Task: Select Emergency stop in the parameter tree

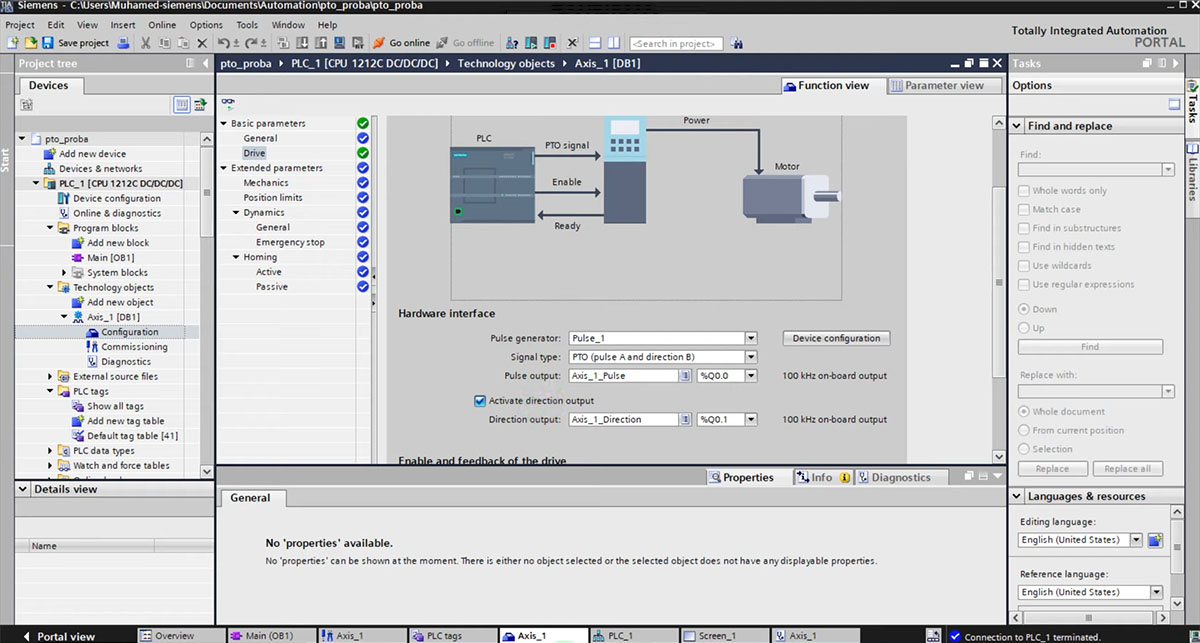Action: (x=290, y=242)
